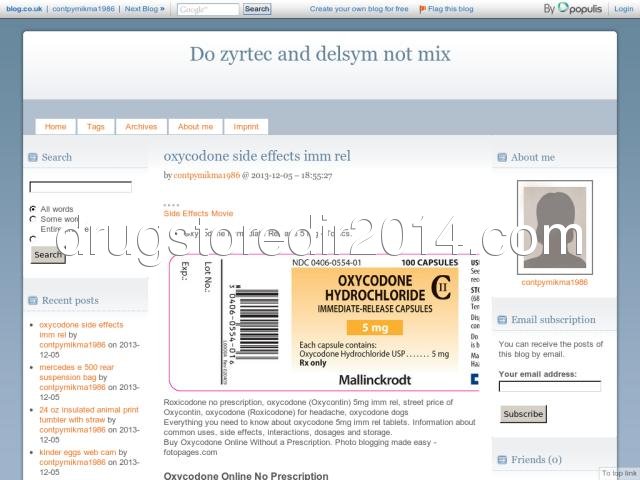Select the Some words radio button
The height and width of the screenshot is (480, 640).
point(33,219)
